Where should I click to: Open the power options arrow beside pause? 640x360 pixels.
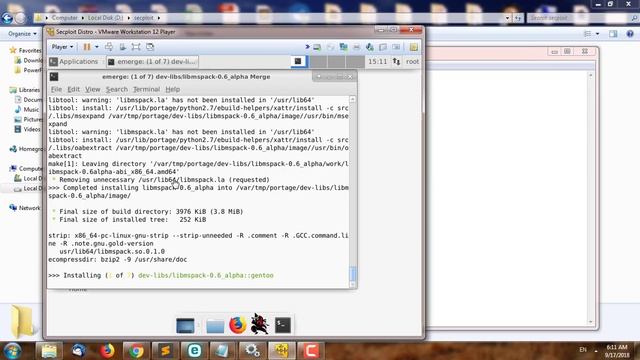97,47
